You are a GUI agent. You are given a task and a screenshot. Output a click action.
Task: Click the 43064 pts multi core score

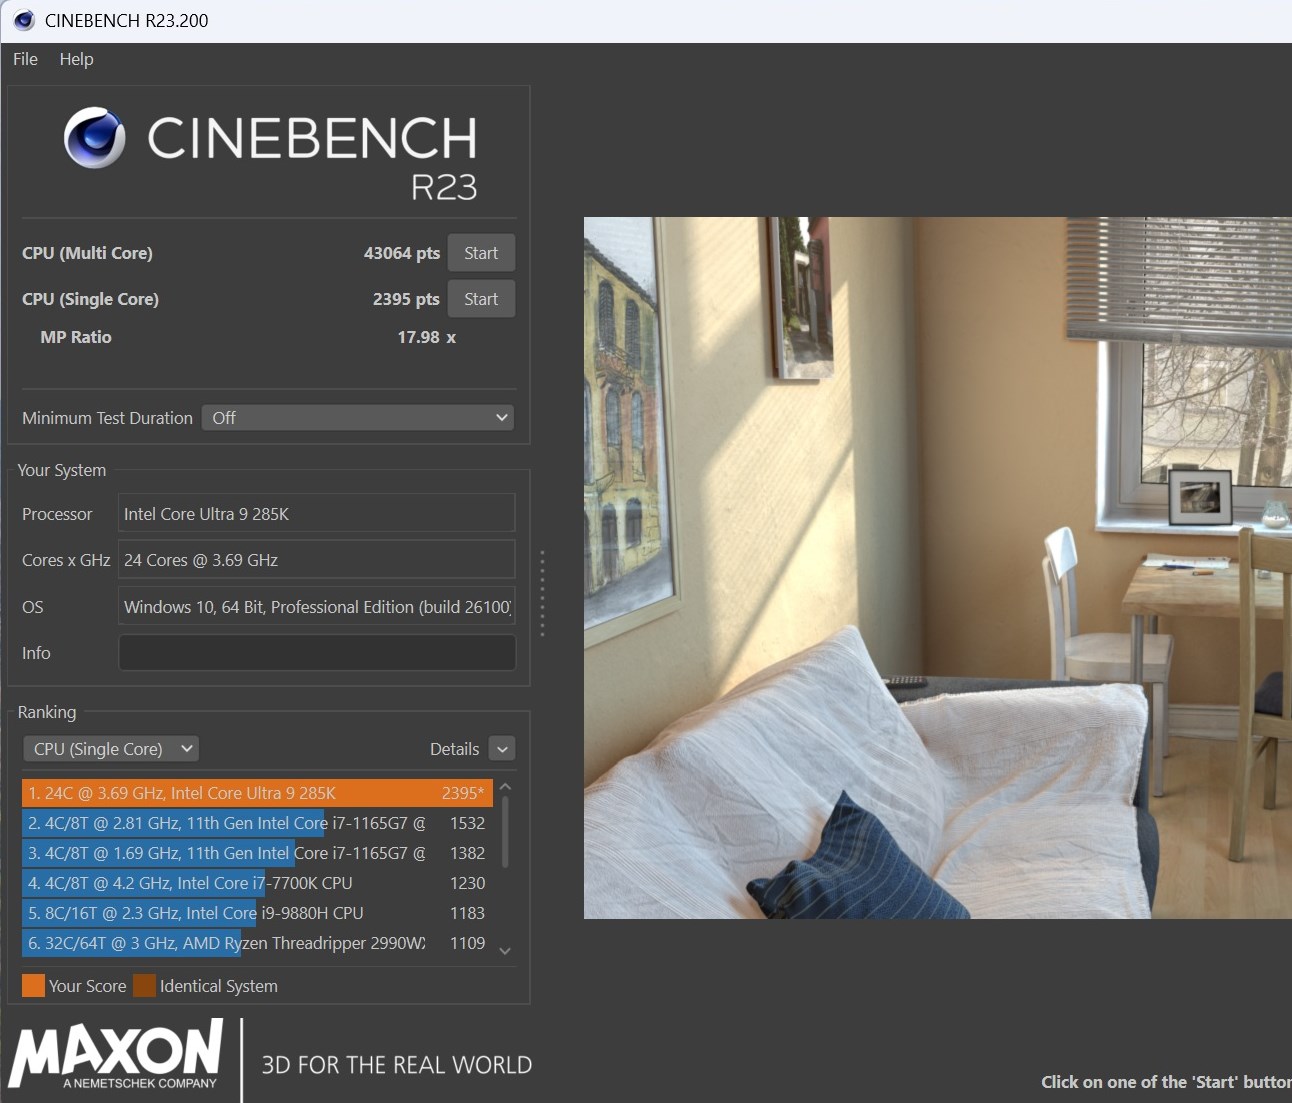point(402,253)
